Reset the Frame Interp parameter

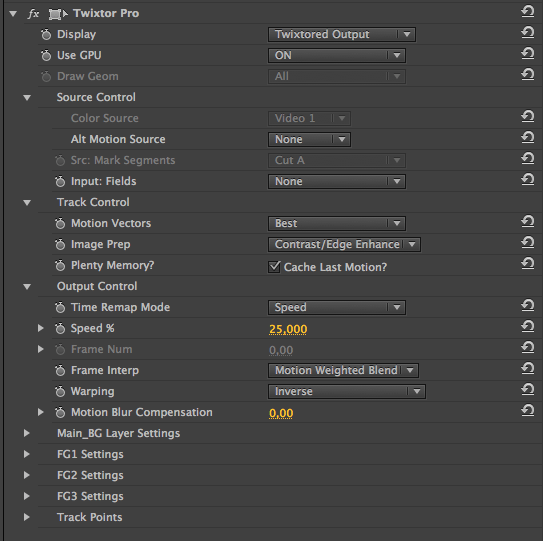click(x=527, y=369)
